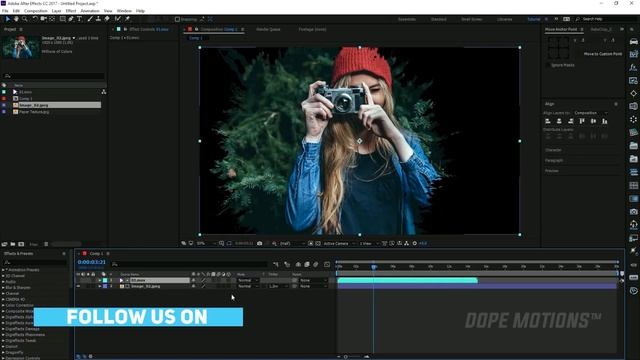The height and width of the screenshot is (360, 640).
Task: Take a snapshot with the camera icon
Action: (260, 243)
